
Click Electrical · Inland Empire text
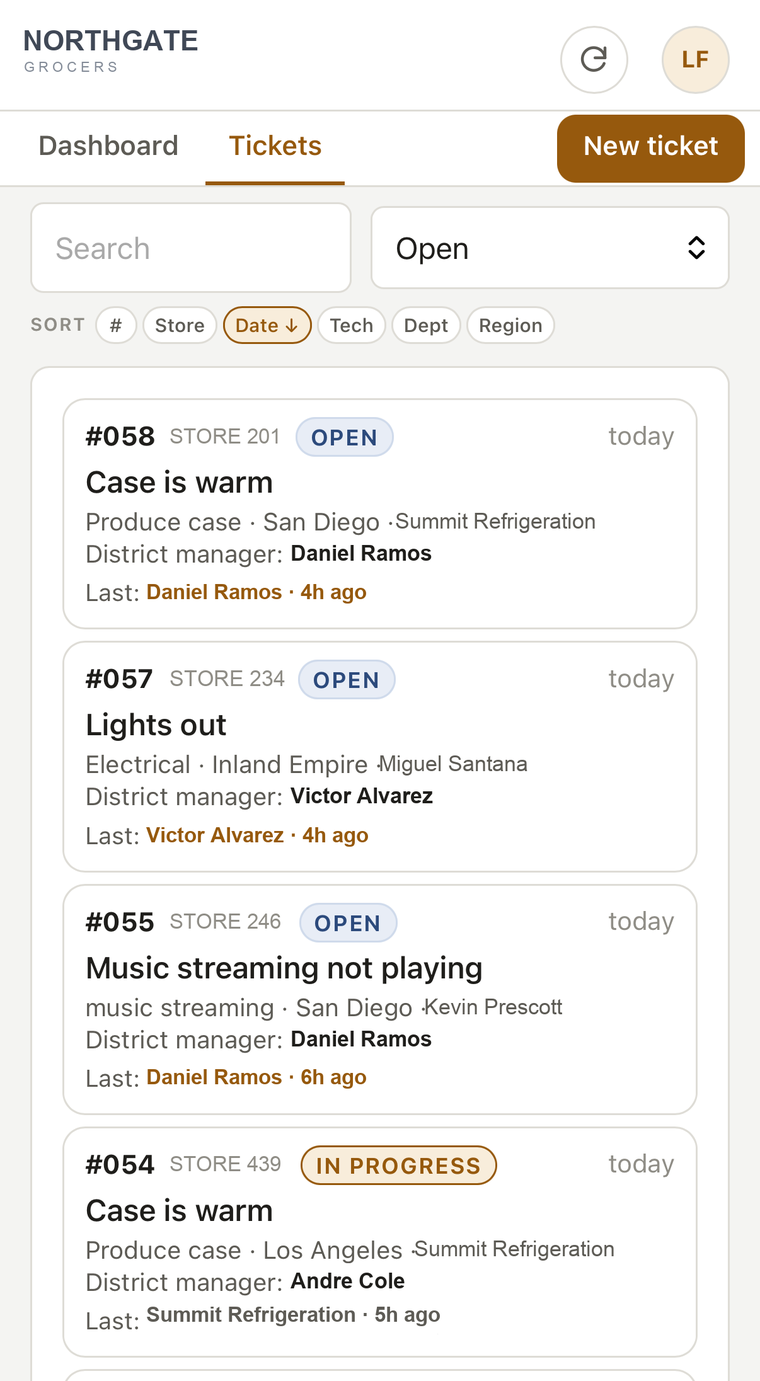[227, 765]
